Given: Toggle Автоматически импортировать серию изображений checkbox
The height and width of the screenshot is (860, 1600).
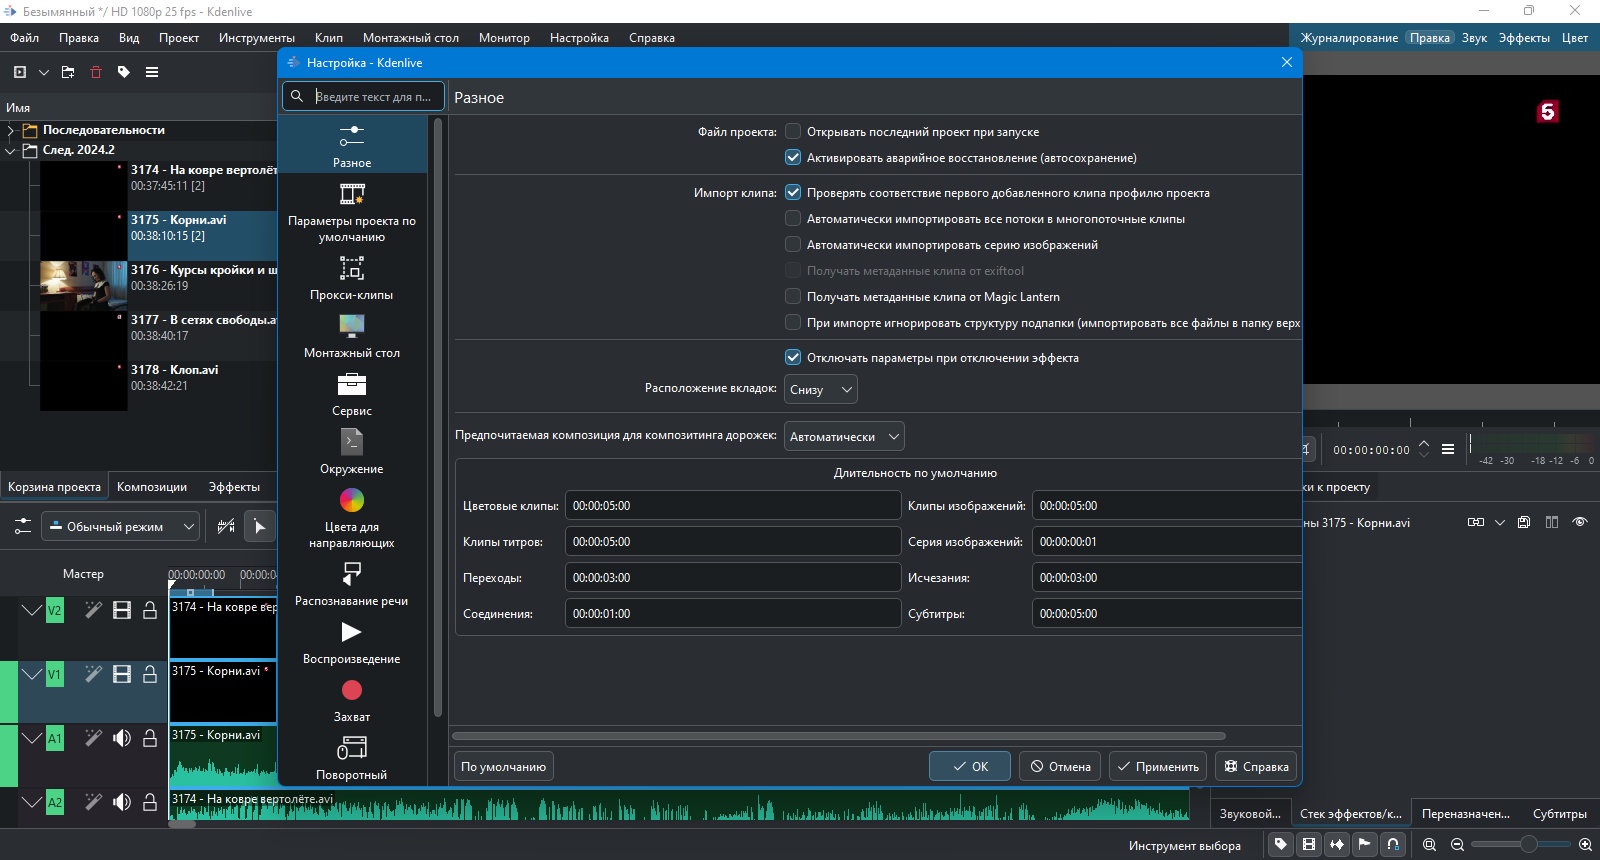Looking at the screenshot, I should [x=793, y=244].
